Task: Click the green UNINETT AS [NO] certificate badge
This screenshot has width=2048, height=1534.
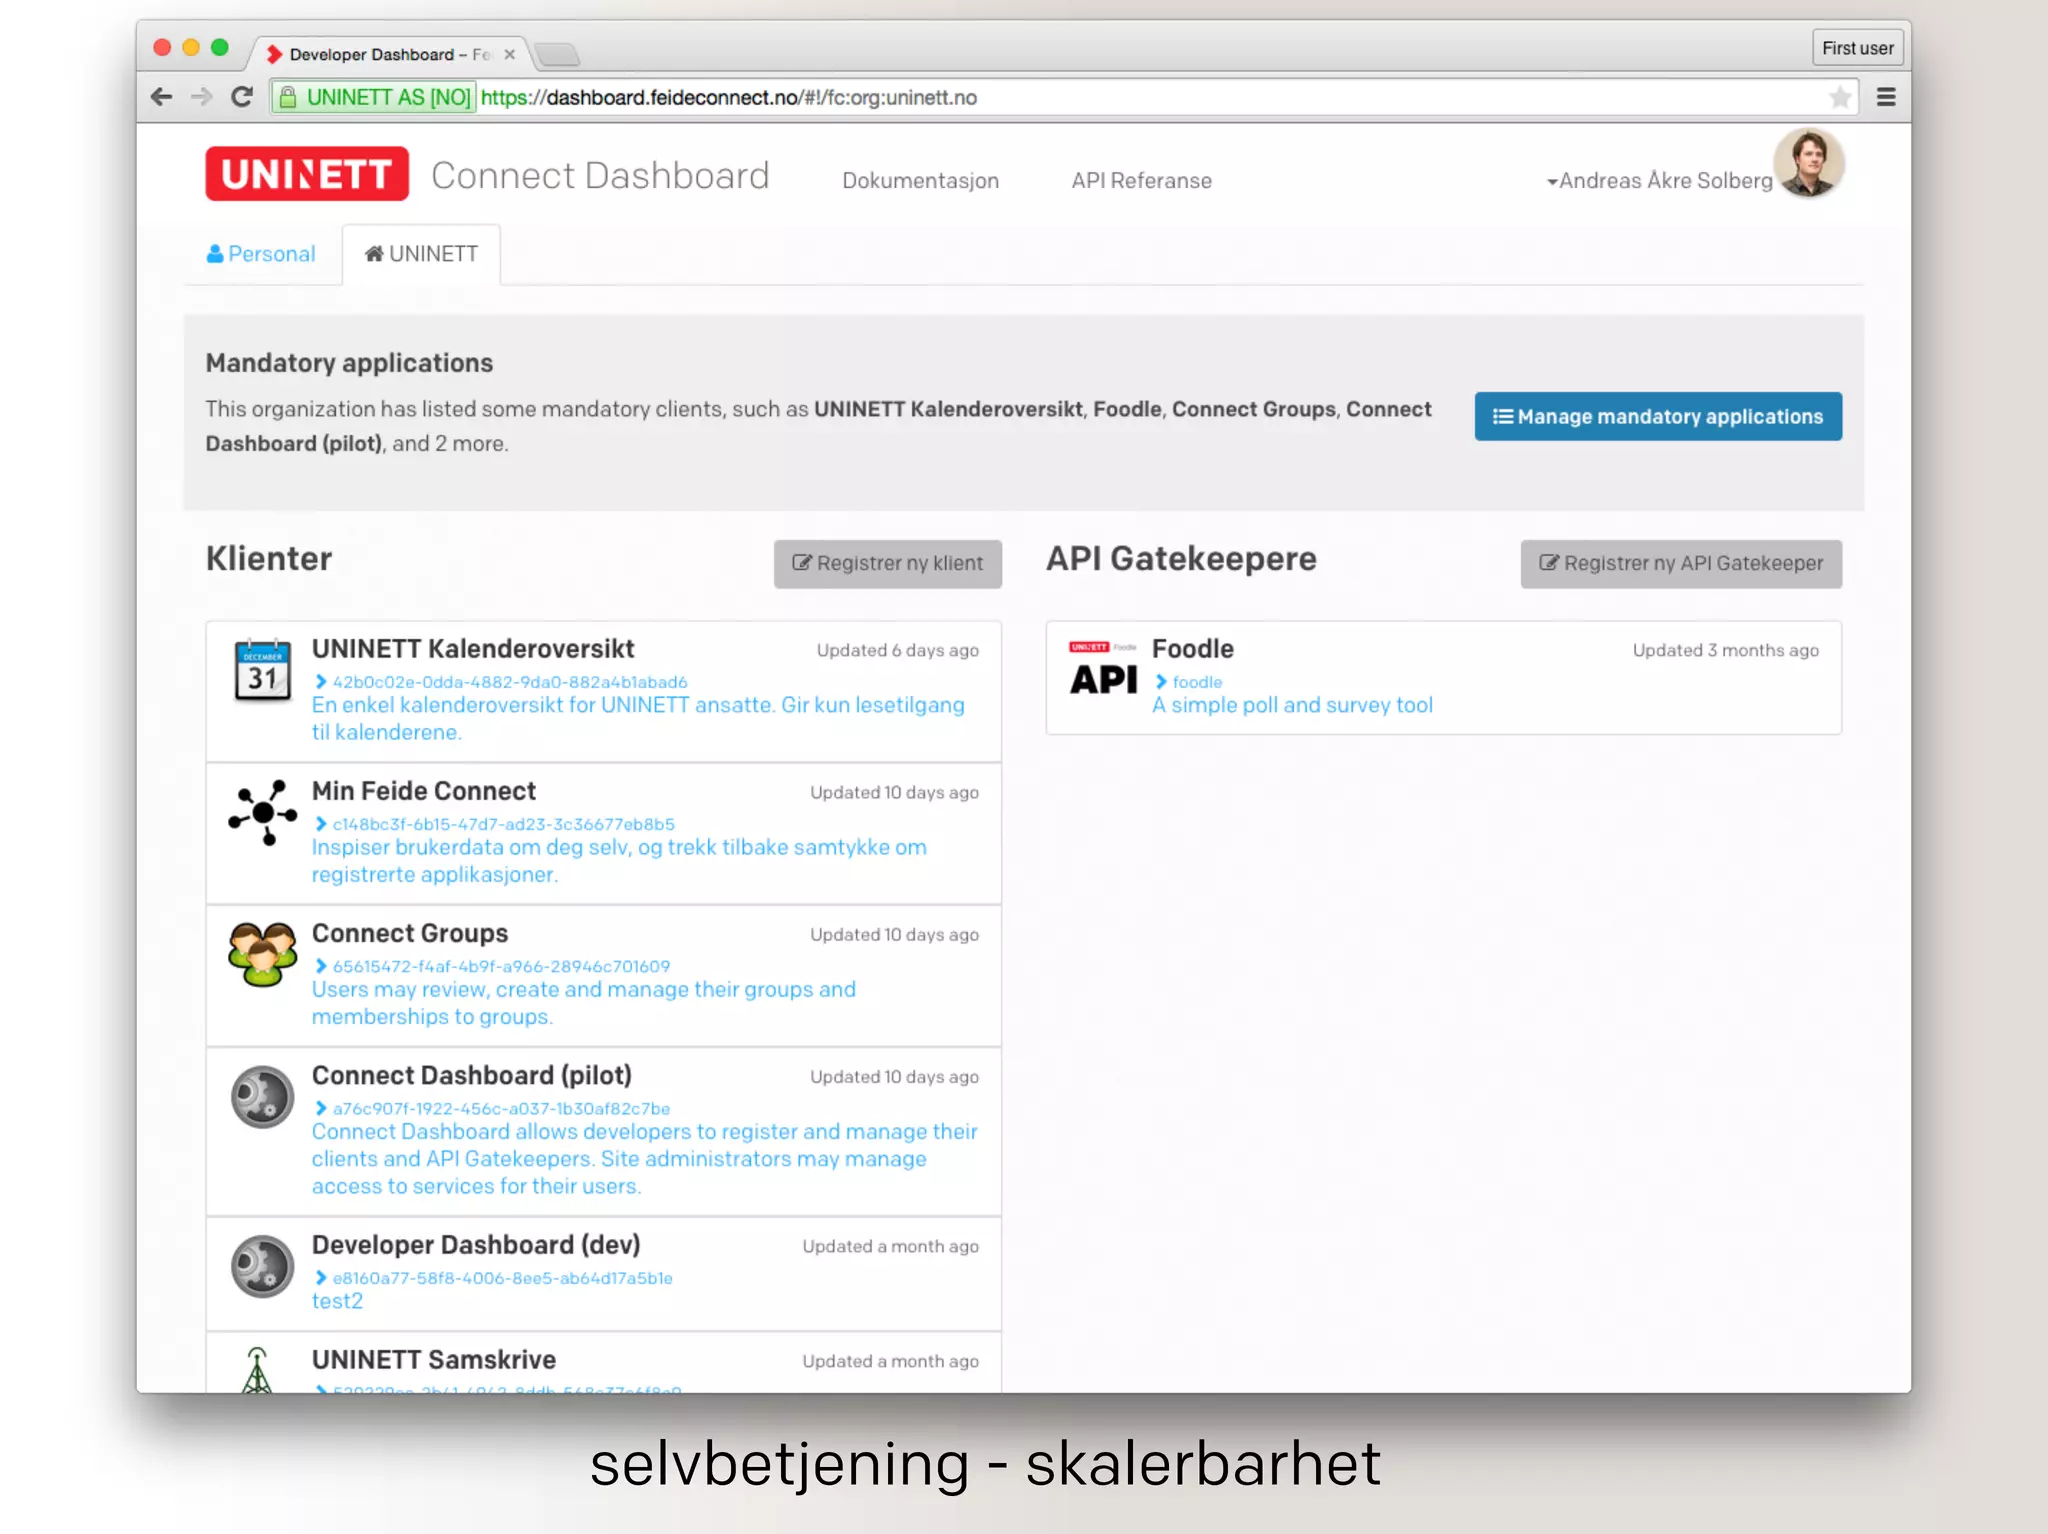Action: tap(374, 97)
